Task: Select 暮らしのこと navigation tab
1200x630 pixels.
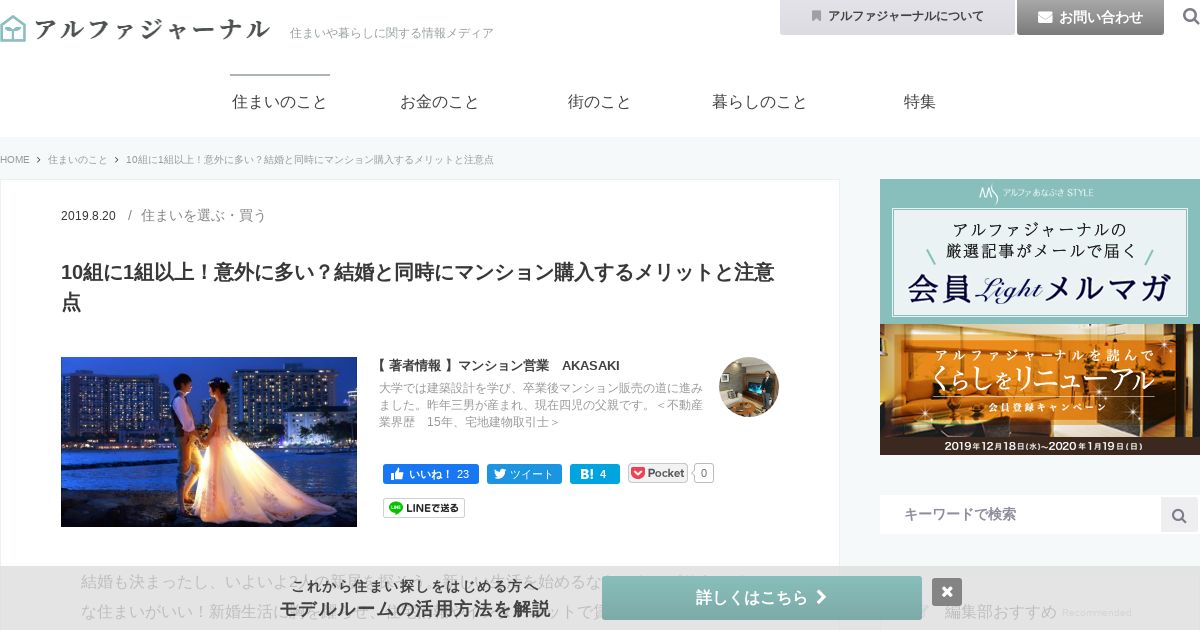Action: (x=760, y=102)
